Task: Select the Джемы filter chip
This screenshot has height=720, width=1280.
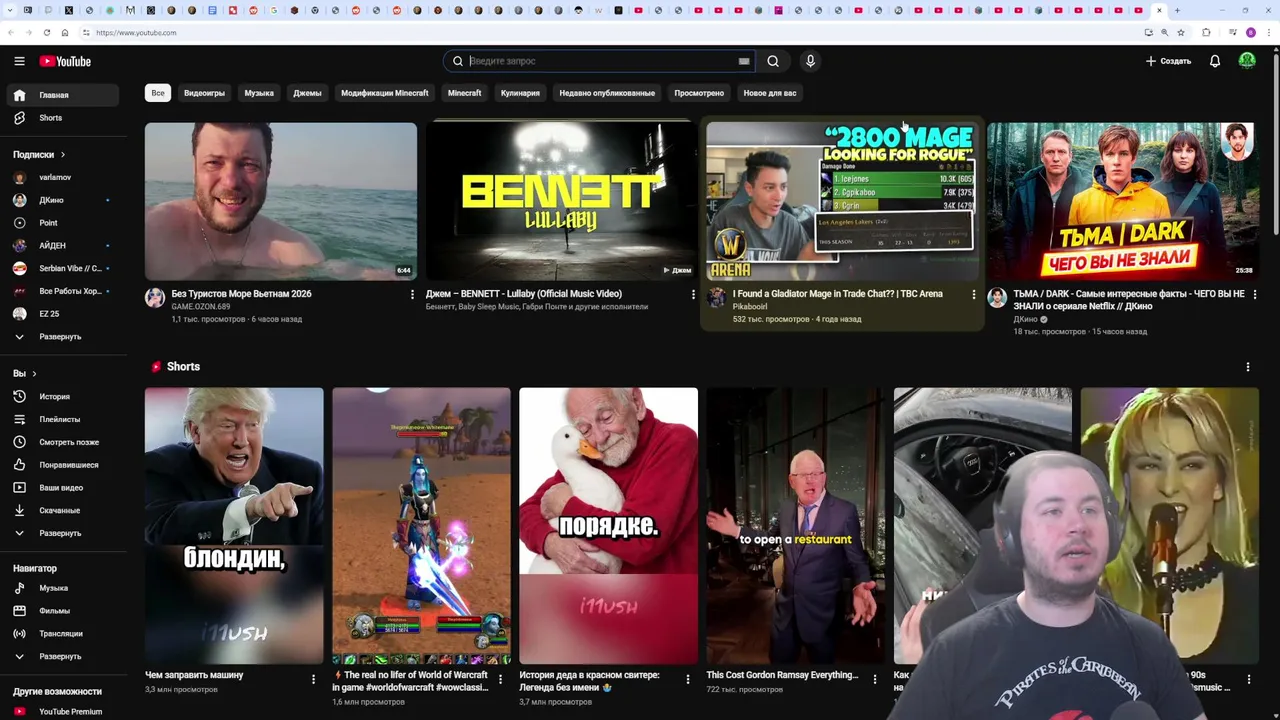Action: 307,93
